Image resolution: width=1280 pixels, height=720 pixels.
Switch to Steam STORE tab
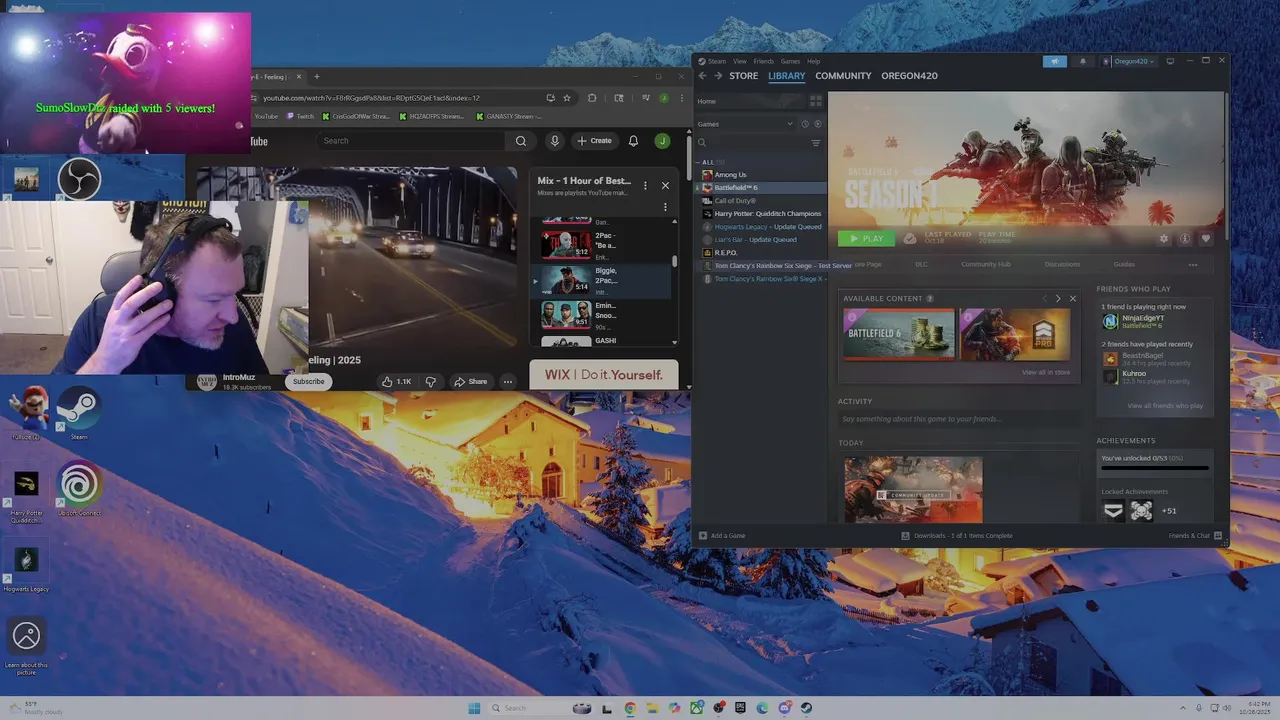coord(743,76)
